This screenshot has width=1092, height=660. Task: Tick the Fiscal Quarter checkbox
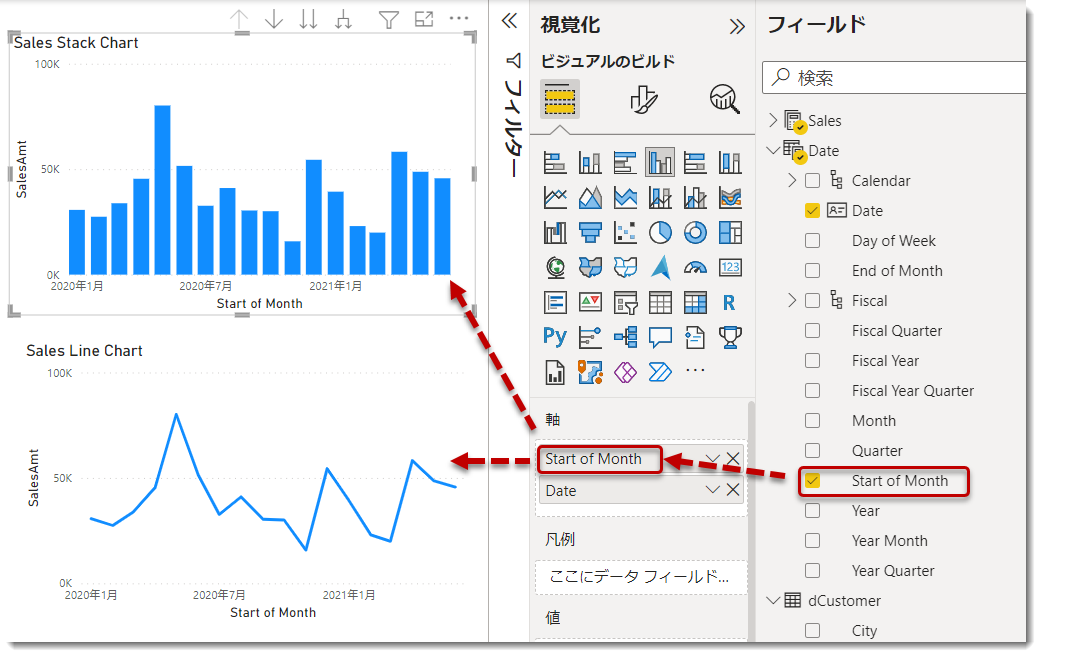pos(812,331)
